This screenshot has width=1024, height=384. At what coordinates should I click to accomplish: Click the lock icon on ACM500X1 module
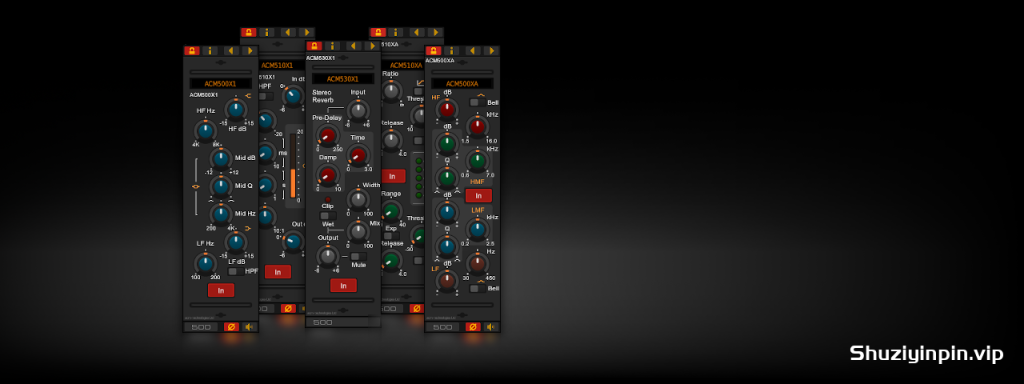(x=192, y=50)
